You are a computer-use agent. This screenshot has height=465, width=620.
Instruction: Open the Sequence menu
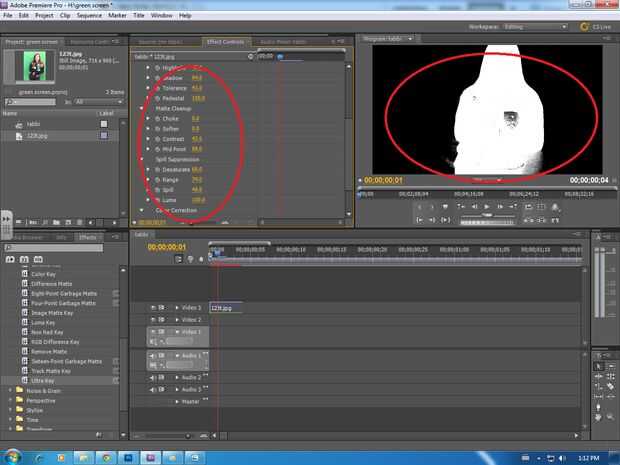tap(89, 15)
